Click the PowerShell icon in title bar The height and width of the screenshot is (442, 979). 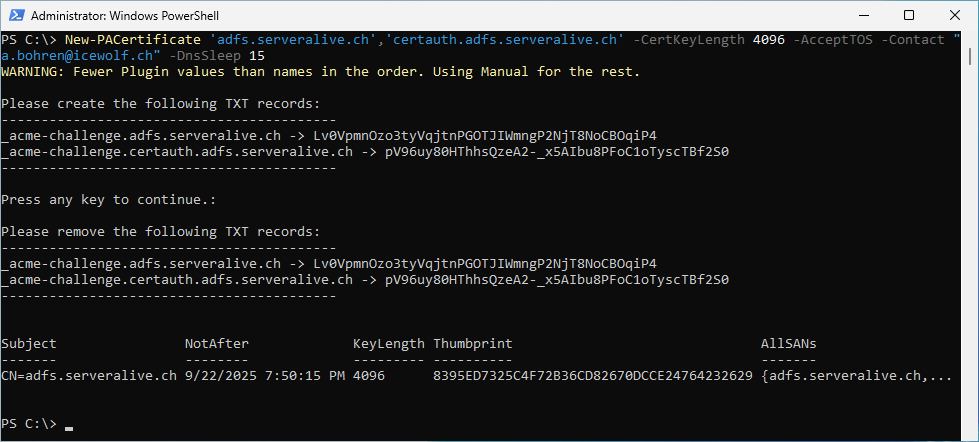click(x=18, y=15)
